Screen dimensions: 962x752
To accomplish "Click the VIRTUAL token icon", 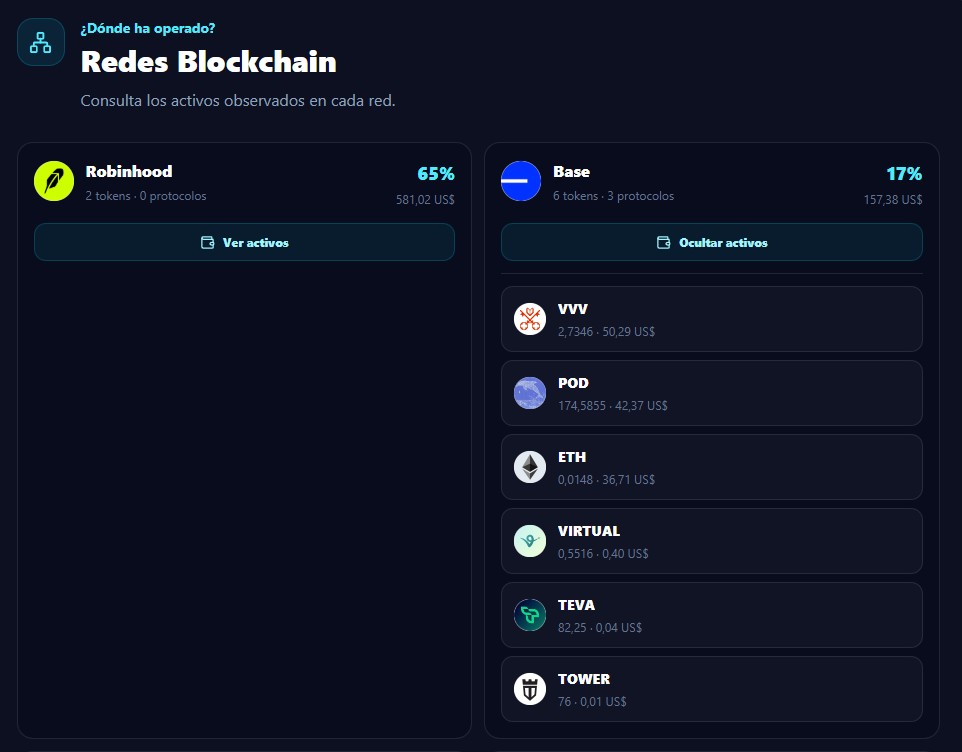I will pyautogui.click(x=529, y=541).
